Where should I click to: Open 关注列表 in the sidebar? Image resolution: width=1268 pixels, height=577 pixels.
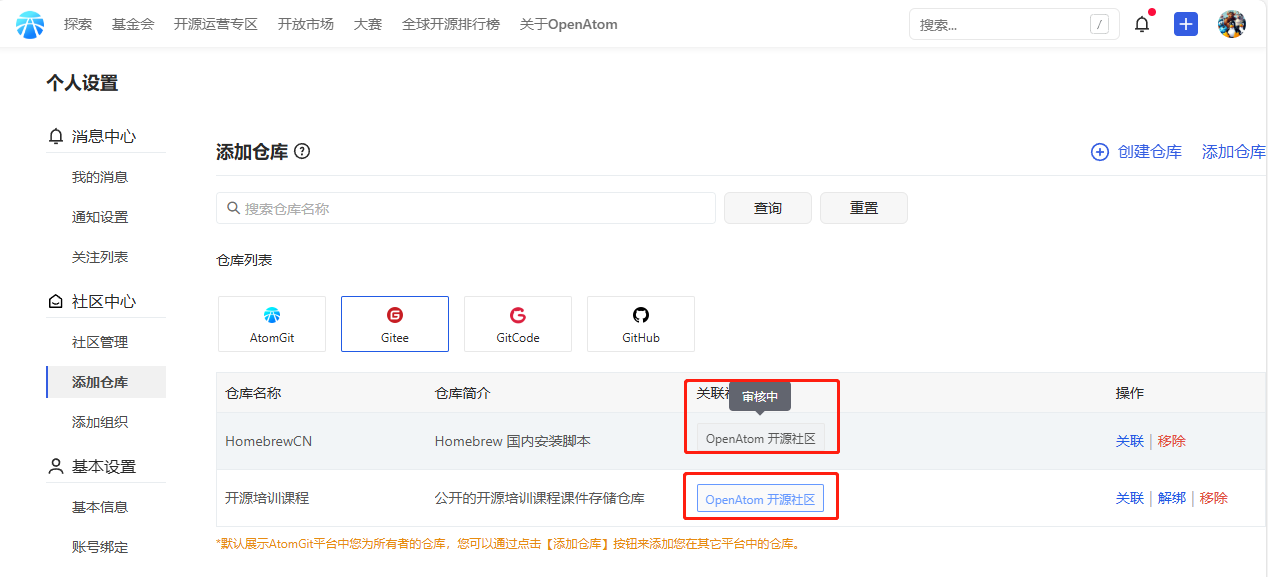100,257
